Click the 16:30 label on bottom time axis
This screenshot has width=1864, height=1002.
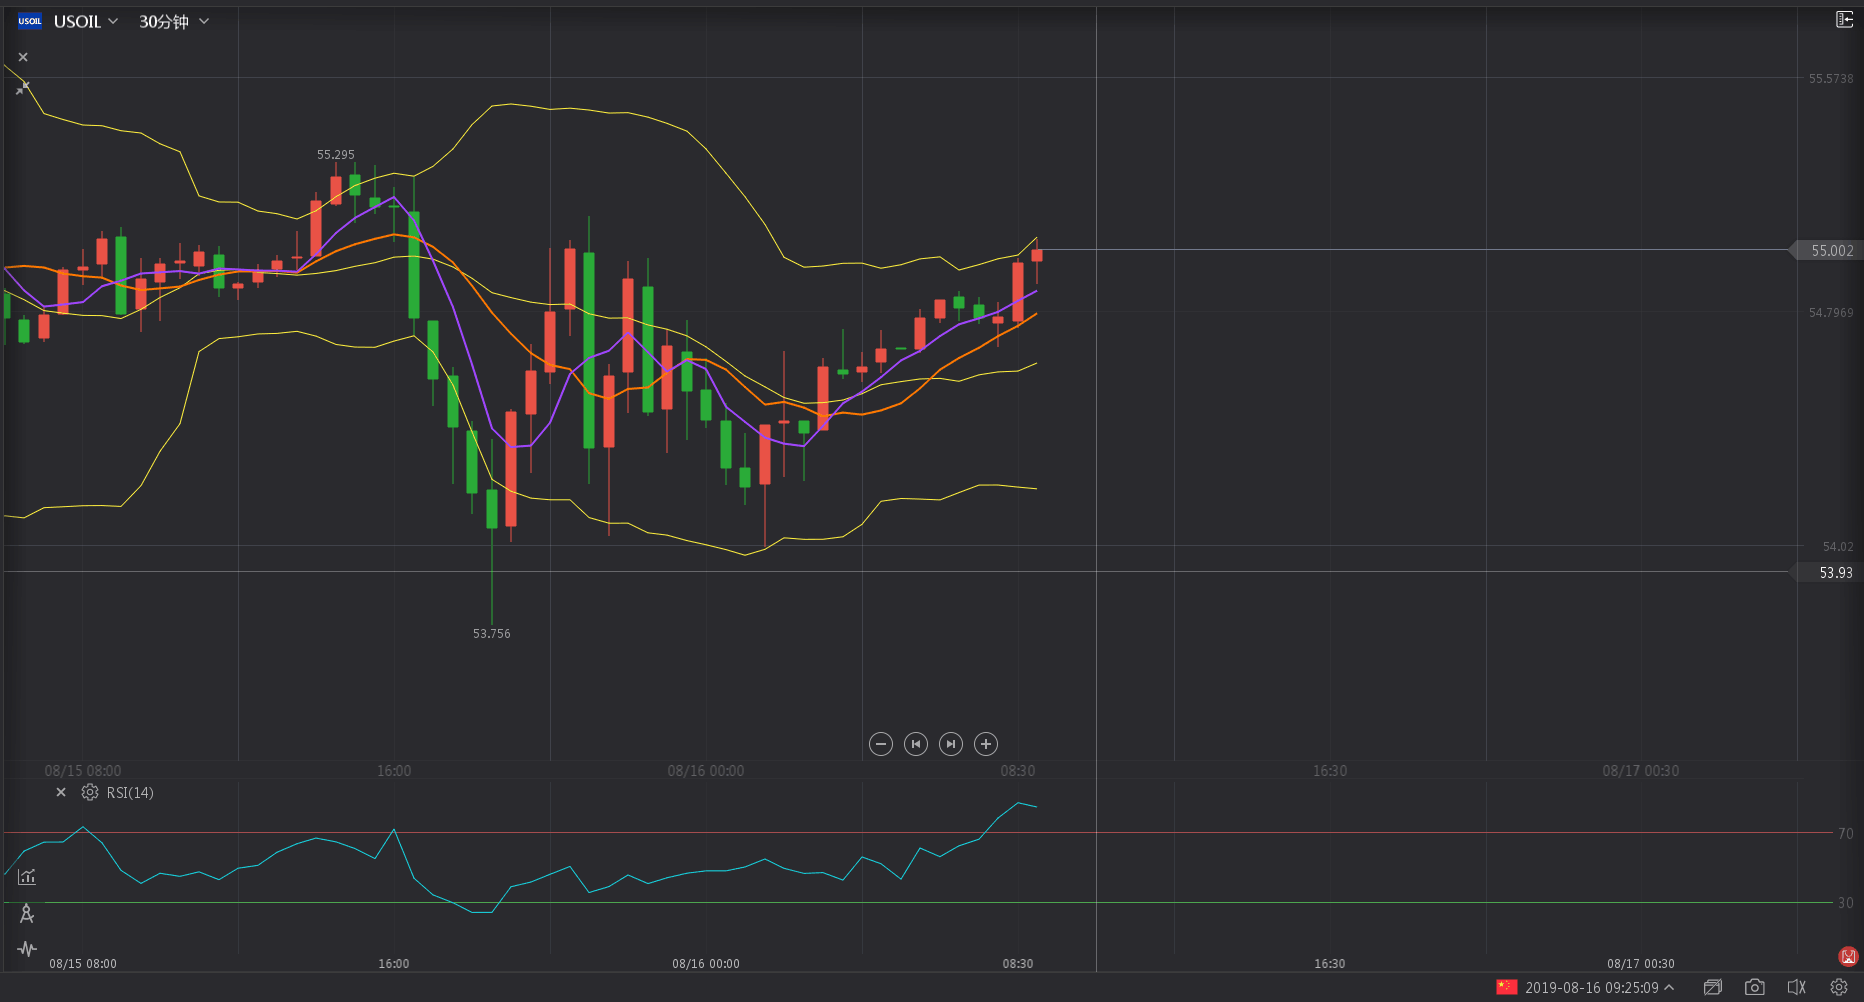(1330, 964)
